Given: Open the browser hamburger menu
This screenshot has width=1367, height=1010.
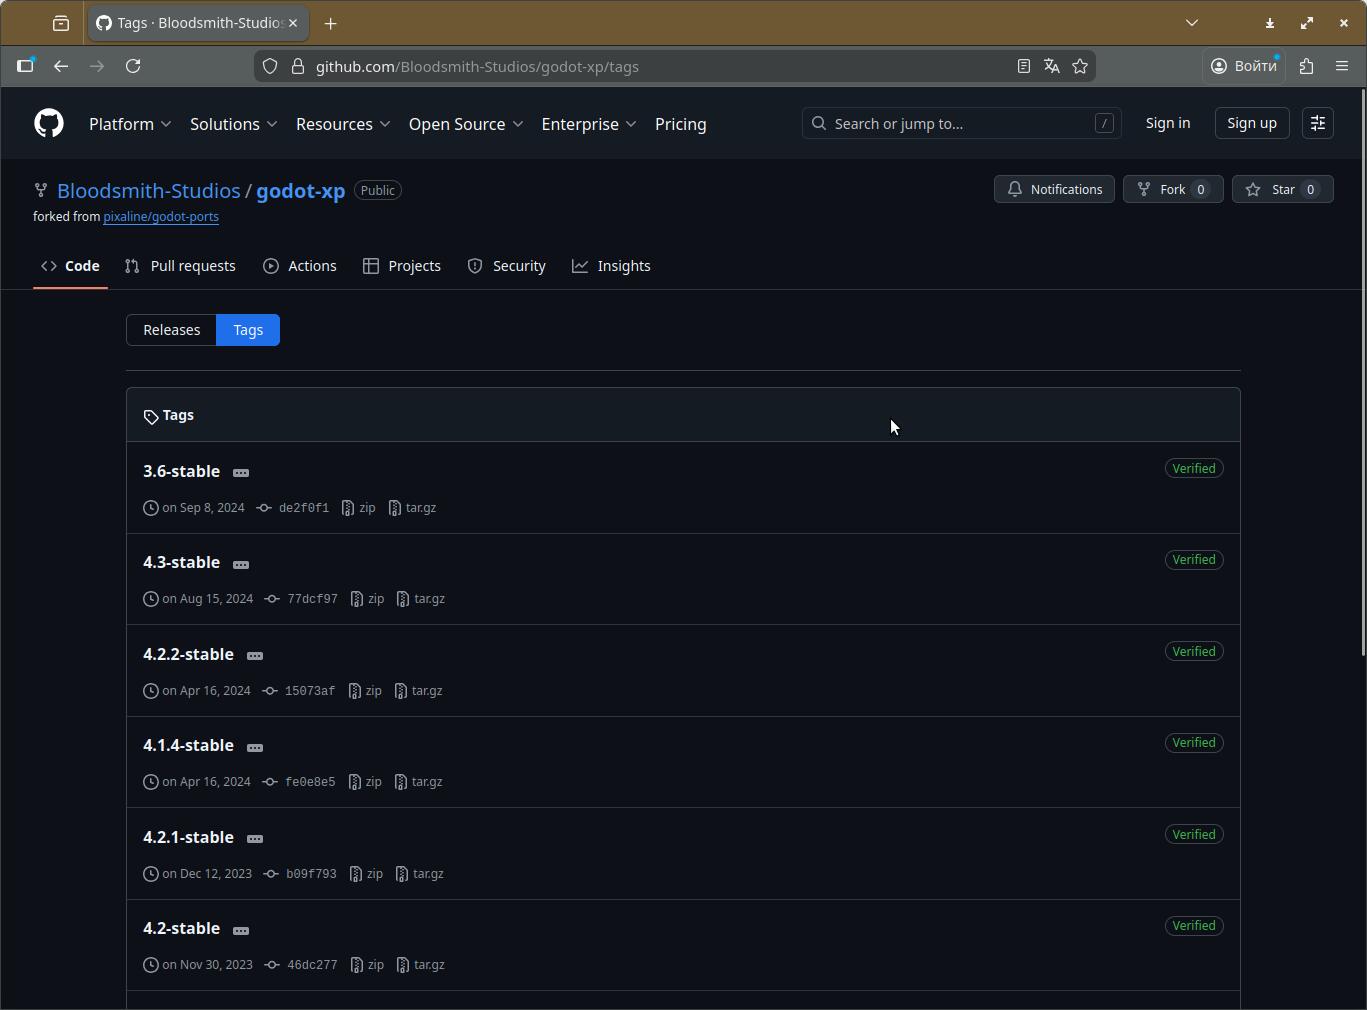Looking at the screenshot, I should [1342, 66].
